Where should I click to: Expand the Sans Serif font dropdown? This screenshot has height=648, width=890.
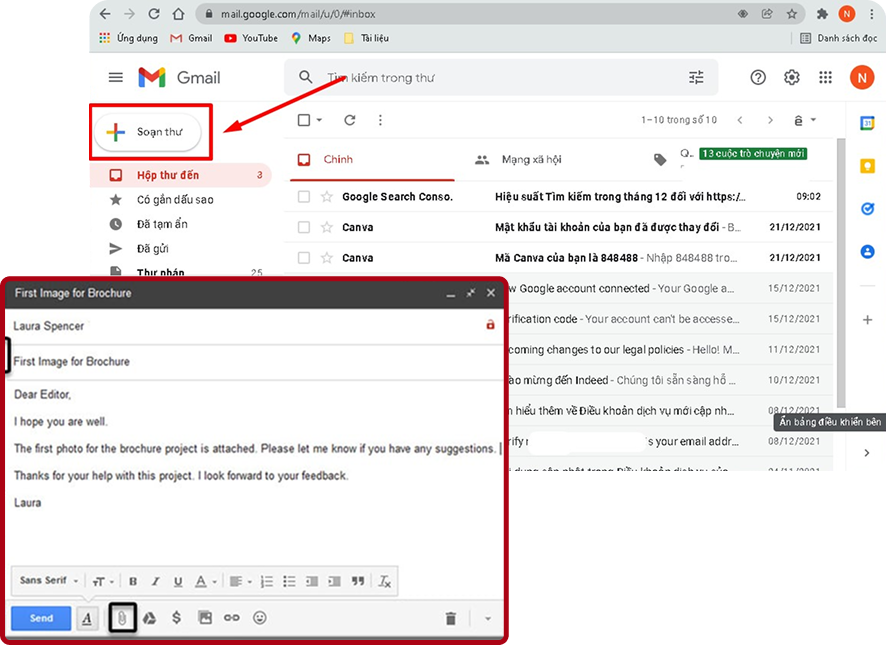49,581
